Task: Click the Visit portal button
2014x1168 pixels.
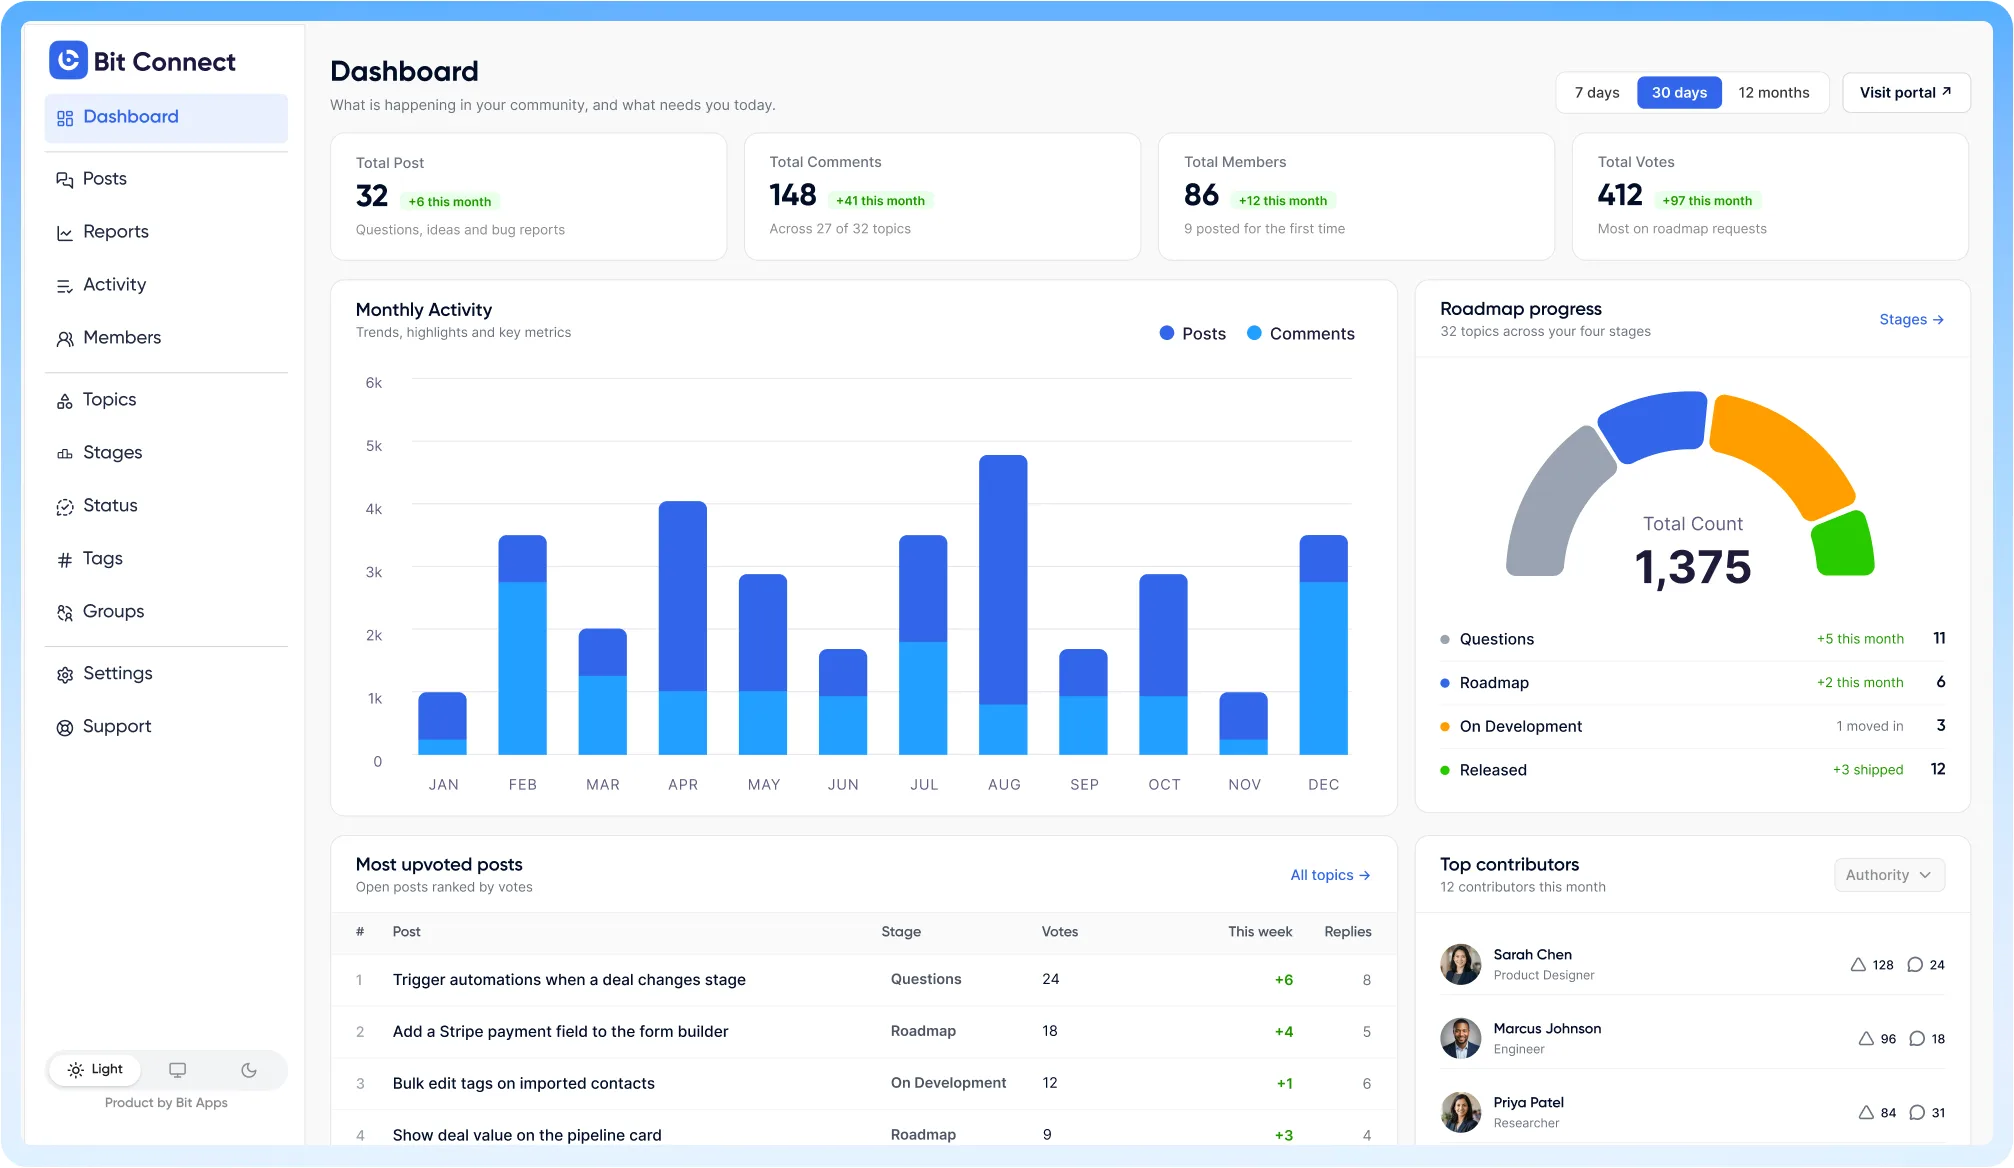Action: [1906, 93]
